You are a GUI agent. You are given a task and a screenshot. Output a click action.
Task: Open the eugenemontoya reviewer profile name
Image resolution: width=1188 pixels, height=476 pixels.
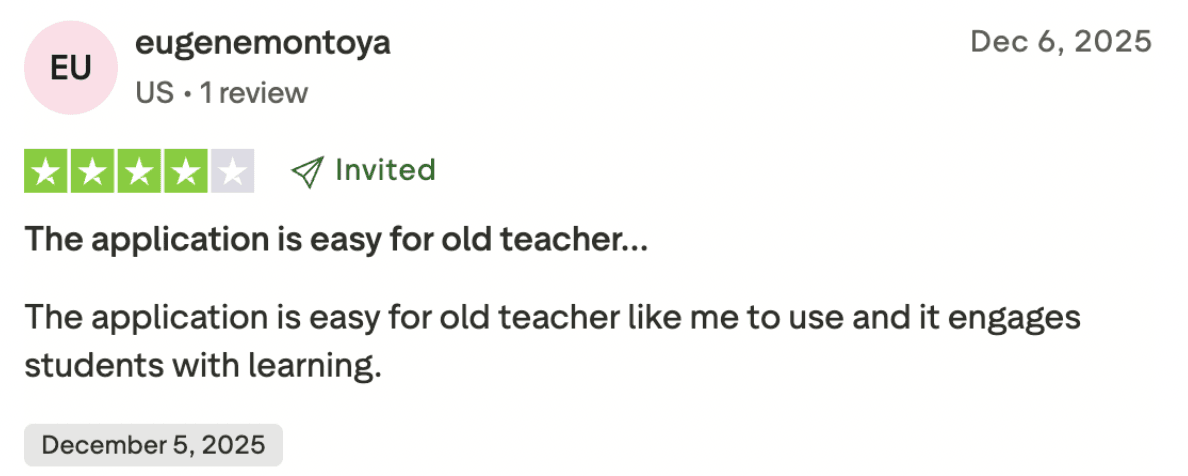tap(261, 43)
